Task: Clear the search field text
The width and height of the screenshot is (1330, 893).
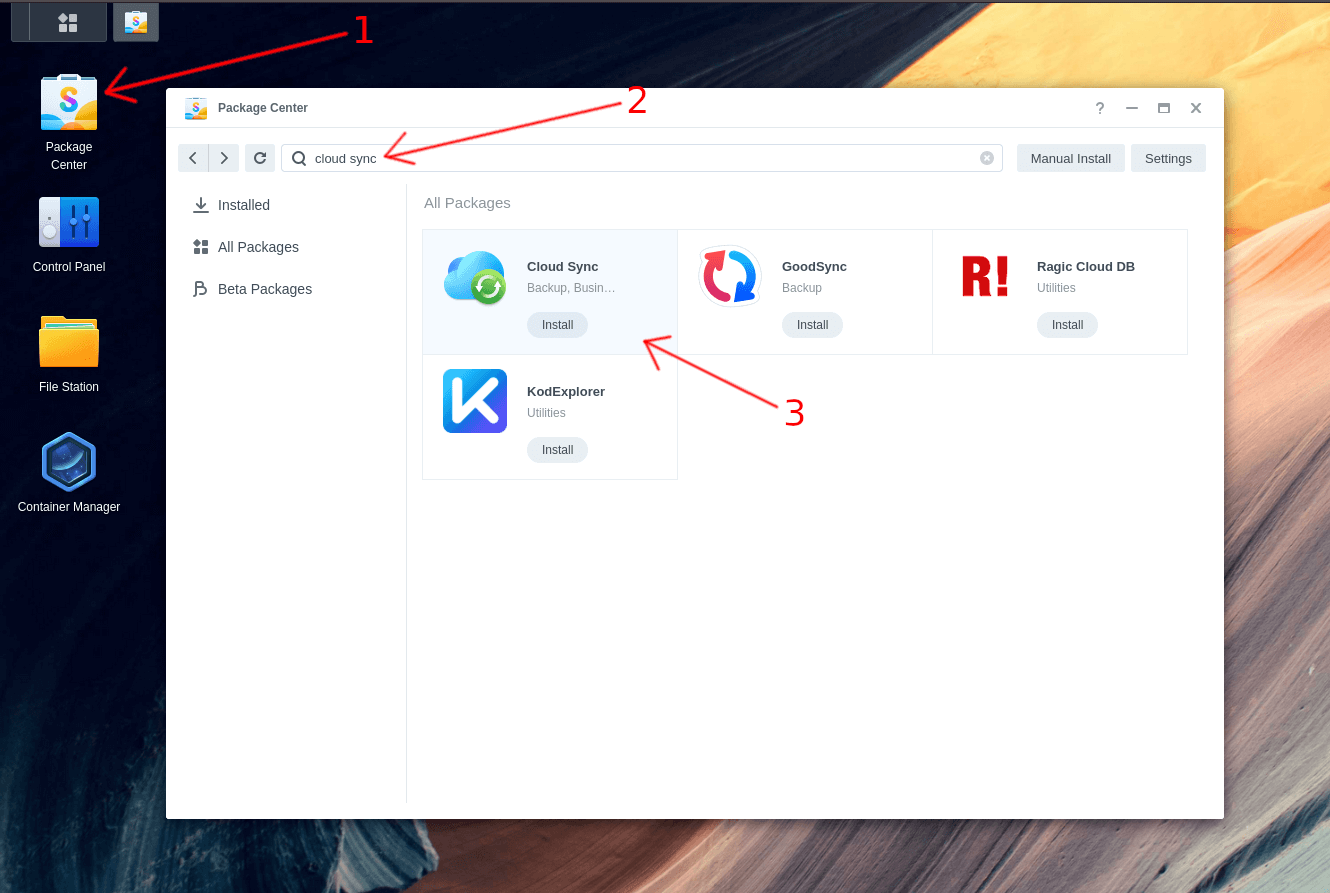Action: click(987, 158)
